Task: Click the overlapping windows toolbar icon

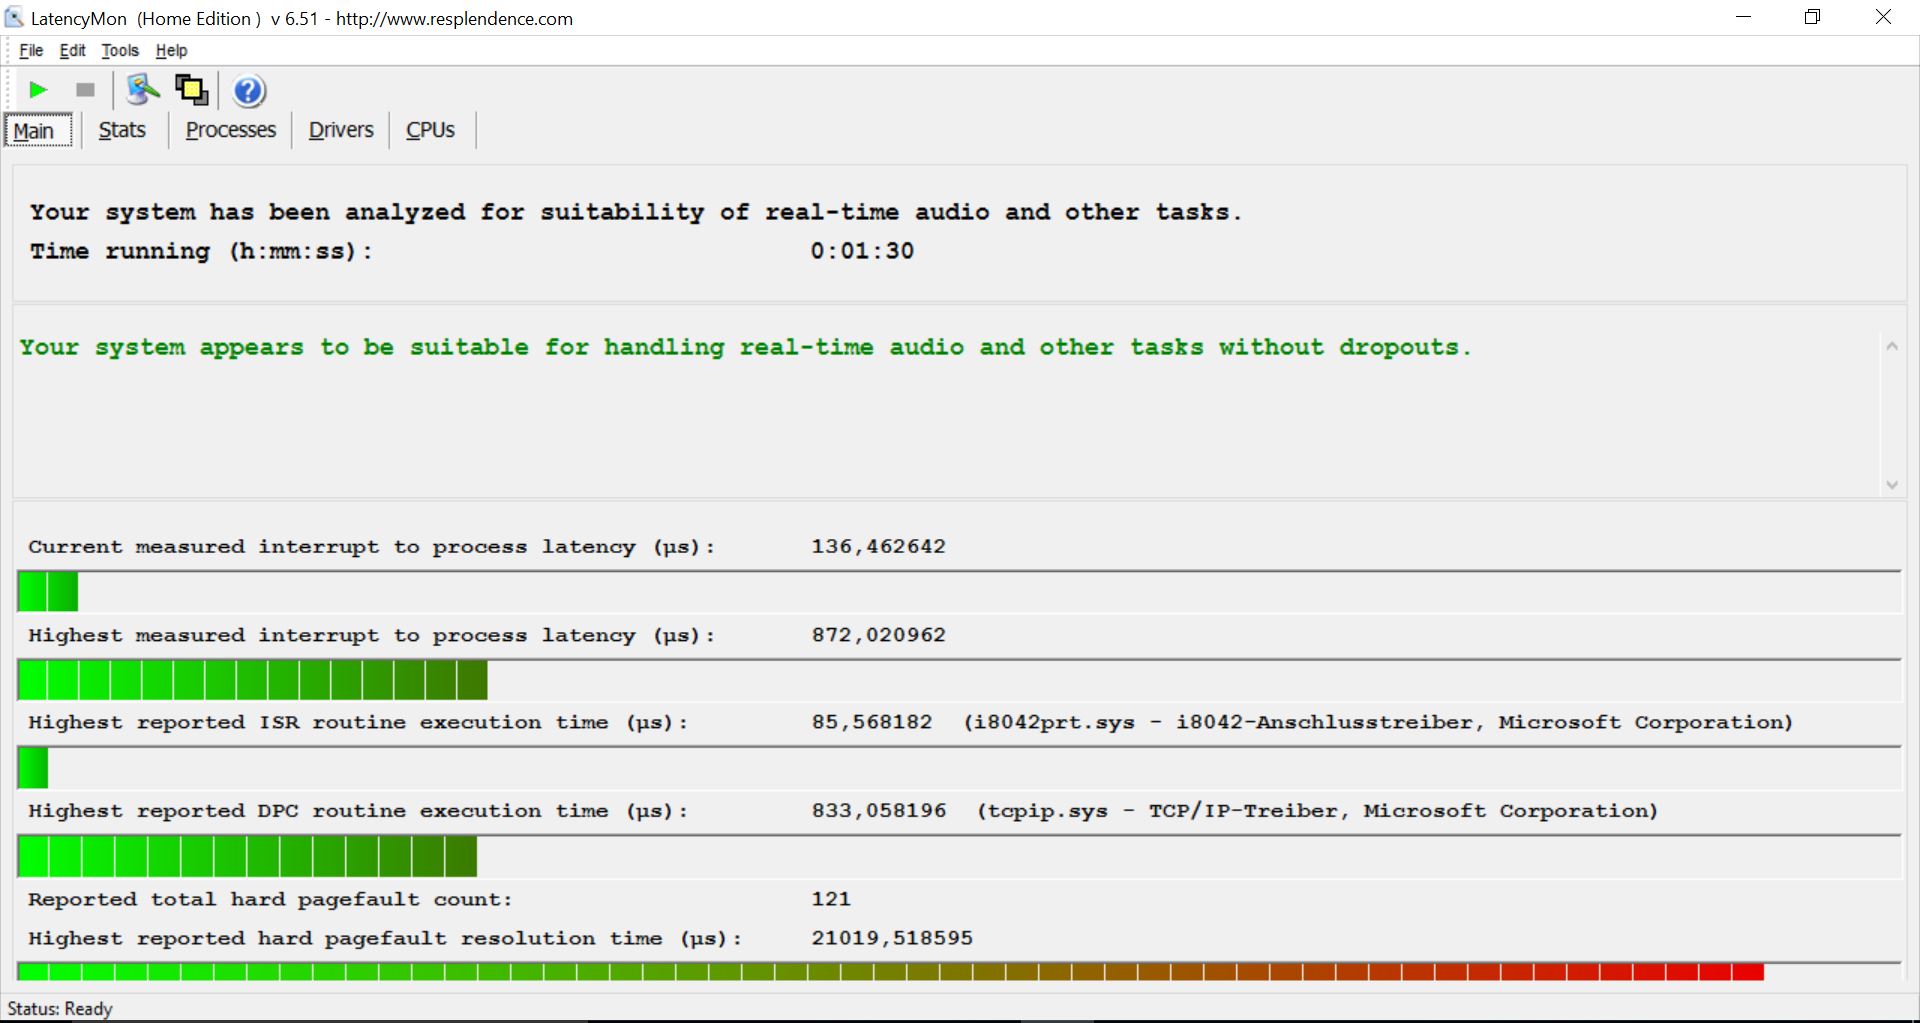Action: [x=192, y=90]
